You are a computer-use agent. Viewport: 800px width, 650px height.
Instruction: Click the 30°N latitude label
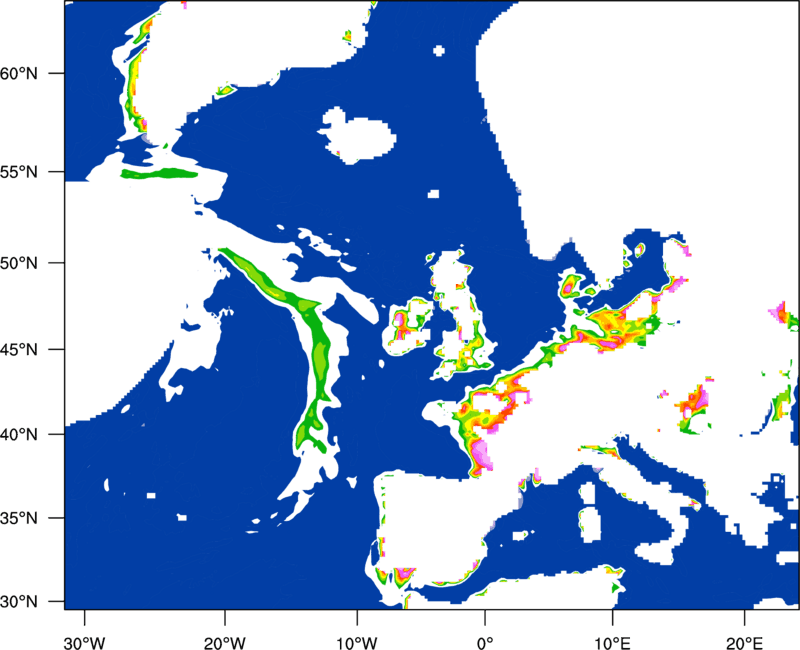[x=19, y=602]
